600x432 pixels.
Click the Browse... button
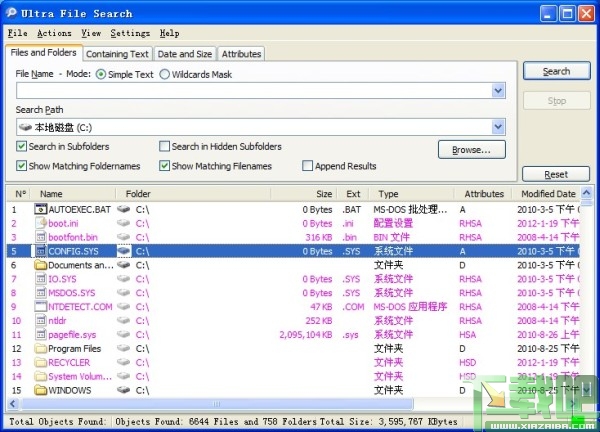(471, 150)
